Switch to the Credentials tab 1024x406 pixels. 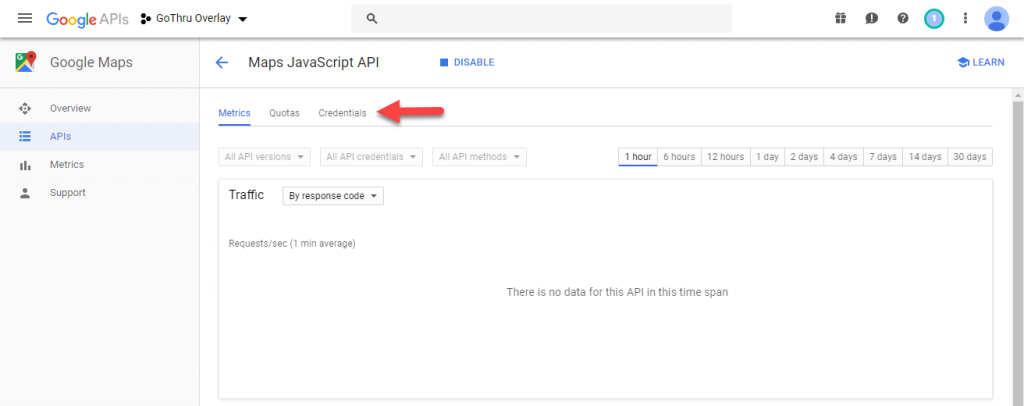(342, 113)
